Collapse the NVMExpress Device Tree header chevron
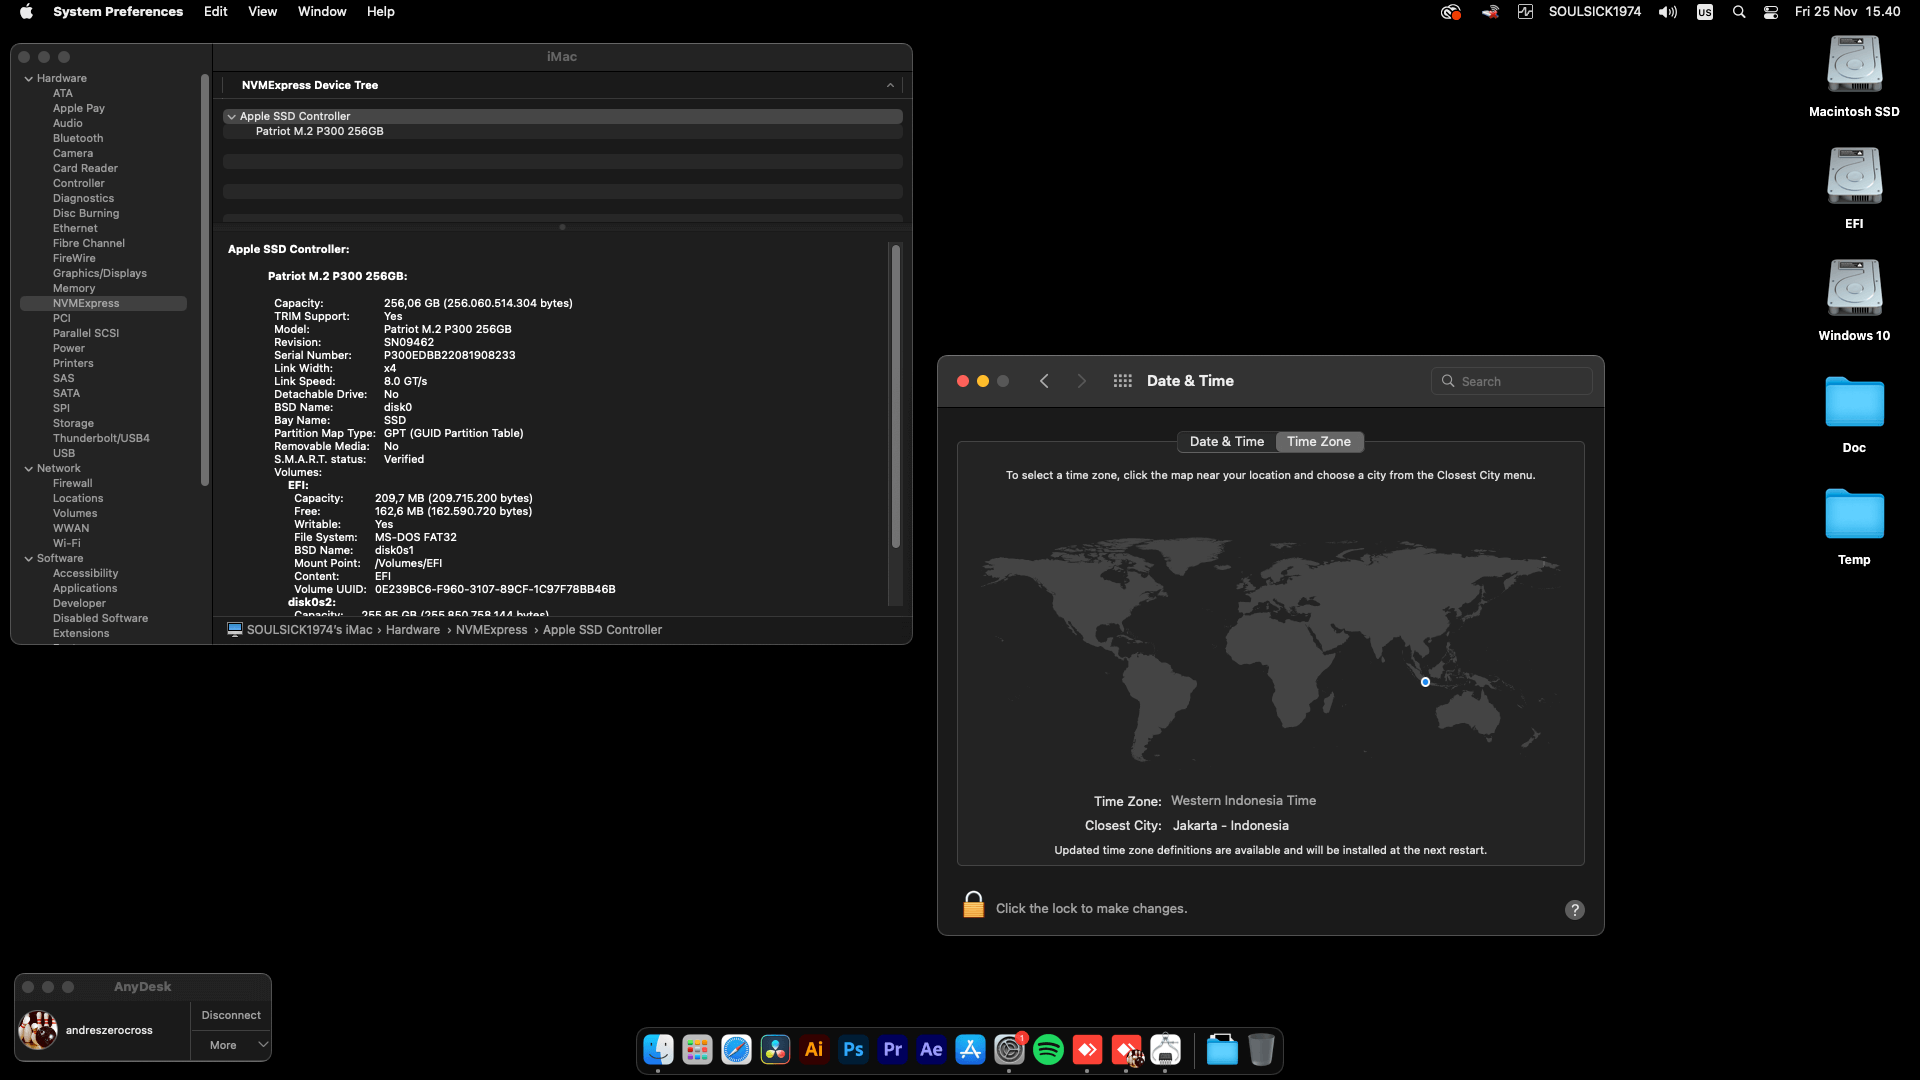Screen dimensions: 1920x1080 [x=890, y=85]
